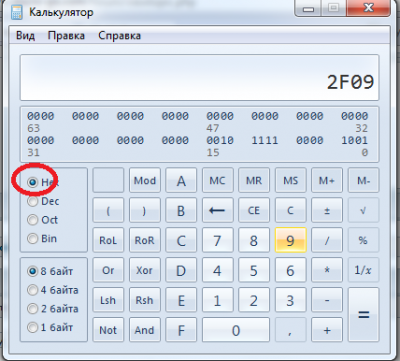Click the 2F09 result display
Viewport: 400px width, 361px height.
click(199, 78)
